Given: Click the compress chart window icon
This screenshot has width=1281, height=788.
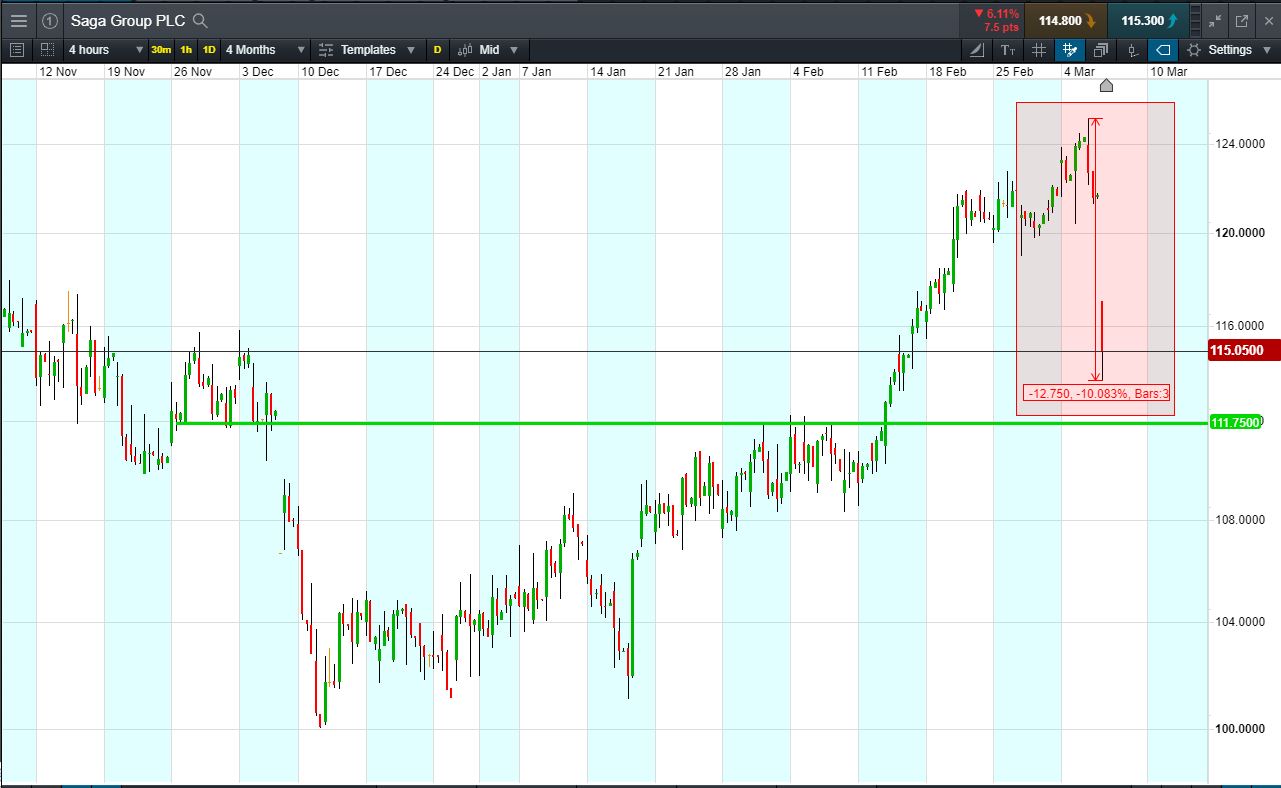Looking at the screenshot, I should 1215,20.
